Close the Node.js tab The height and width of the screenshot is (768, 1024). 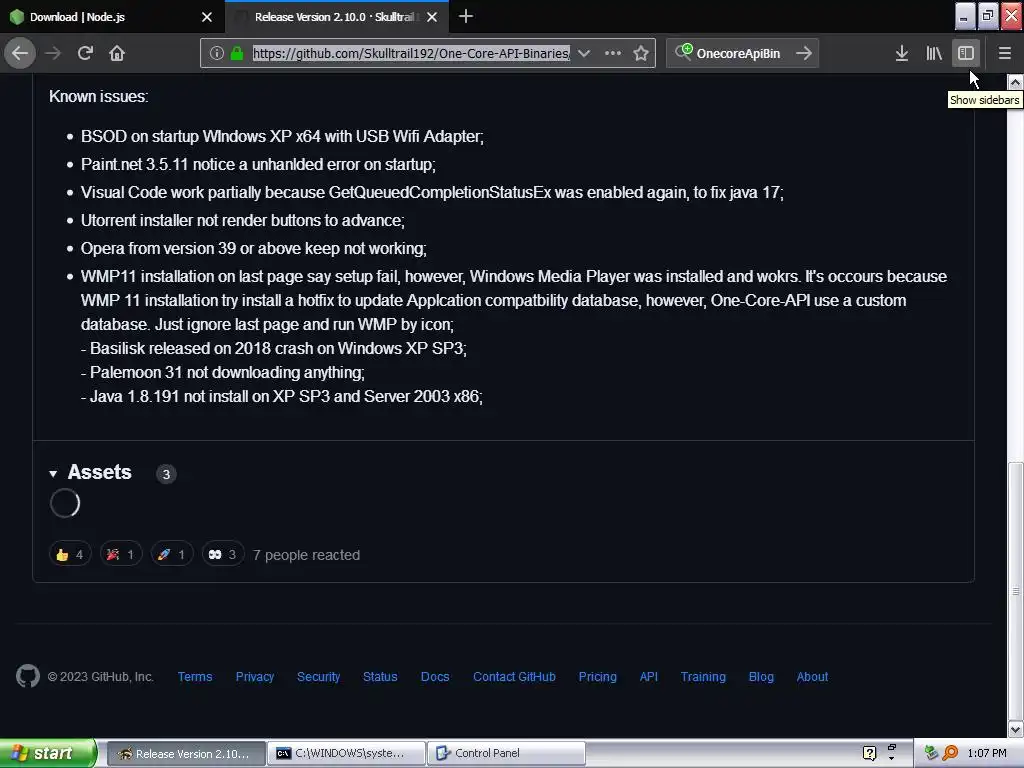tap(207, 17)
